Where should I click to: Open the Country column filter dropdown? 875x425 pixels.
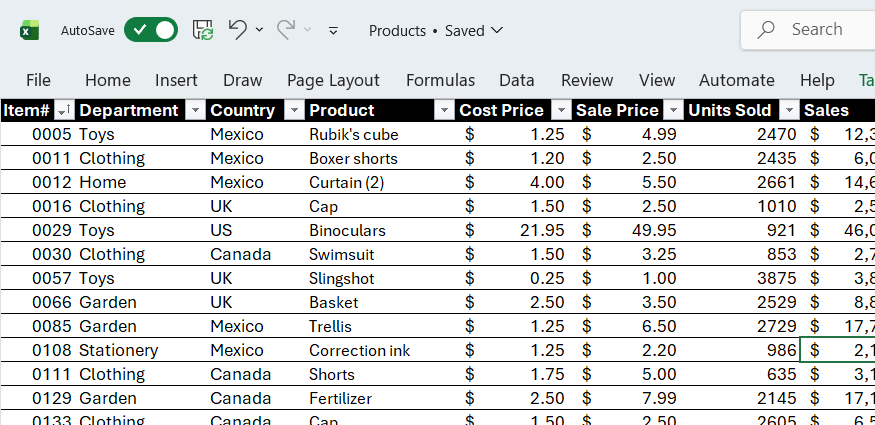pyautogui.click(x=294, y=110)
